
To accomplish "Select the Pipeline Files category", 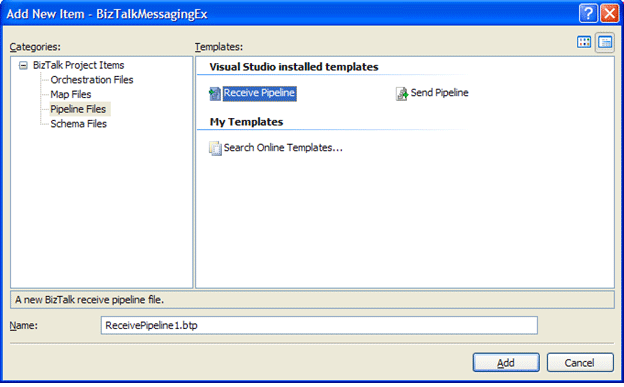I will pyautogui.click(x=79, y=109).
